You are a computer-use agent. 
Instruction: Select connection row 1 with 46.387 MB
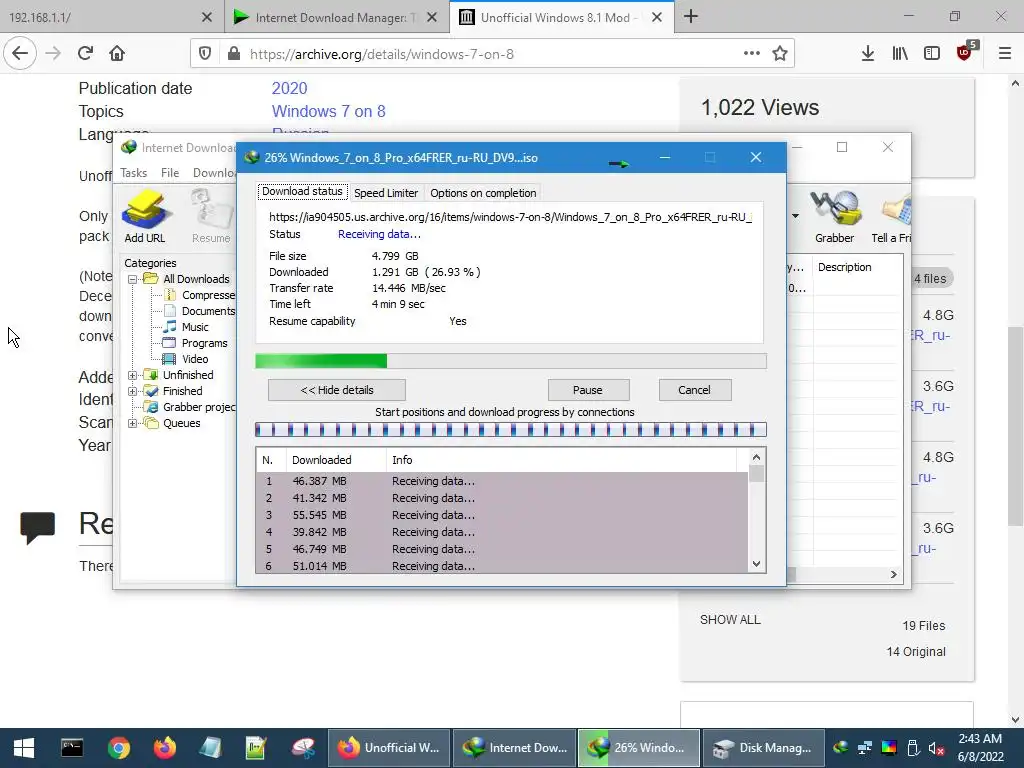tap(502, 481)
